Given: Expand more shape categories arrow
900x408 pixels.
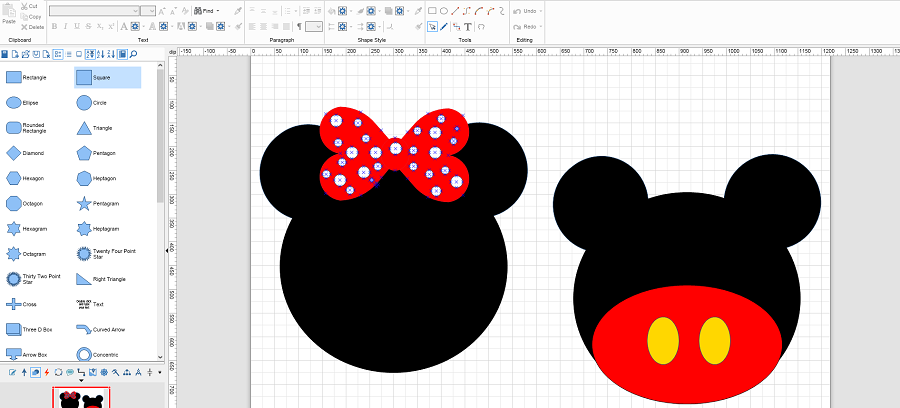Looking at the screenshot, I should click(160, 372).
